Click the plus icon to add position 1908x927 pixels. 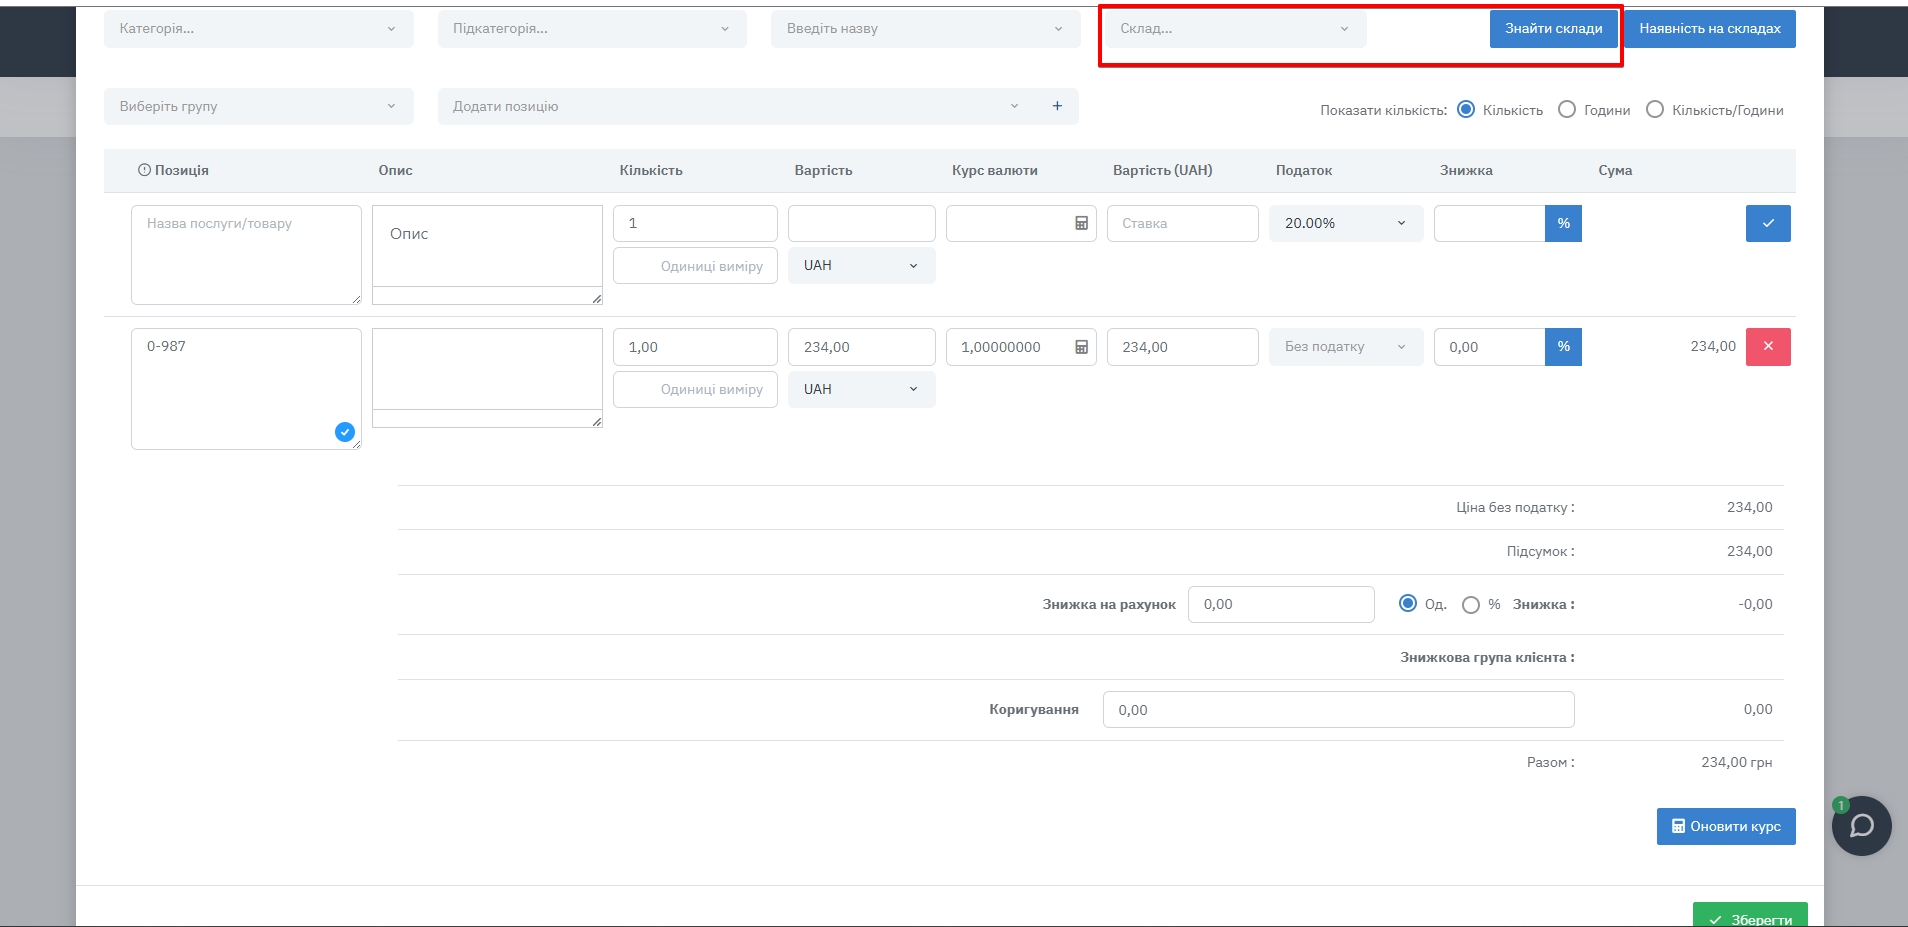click(1057, 106)
